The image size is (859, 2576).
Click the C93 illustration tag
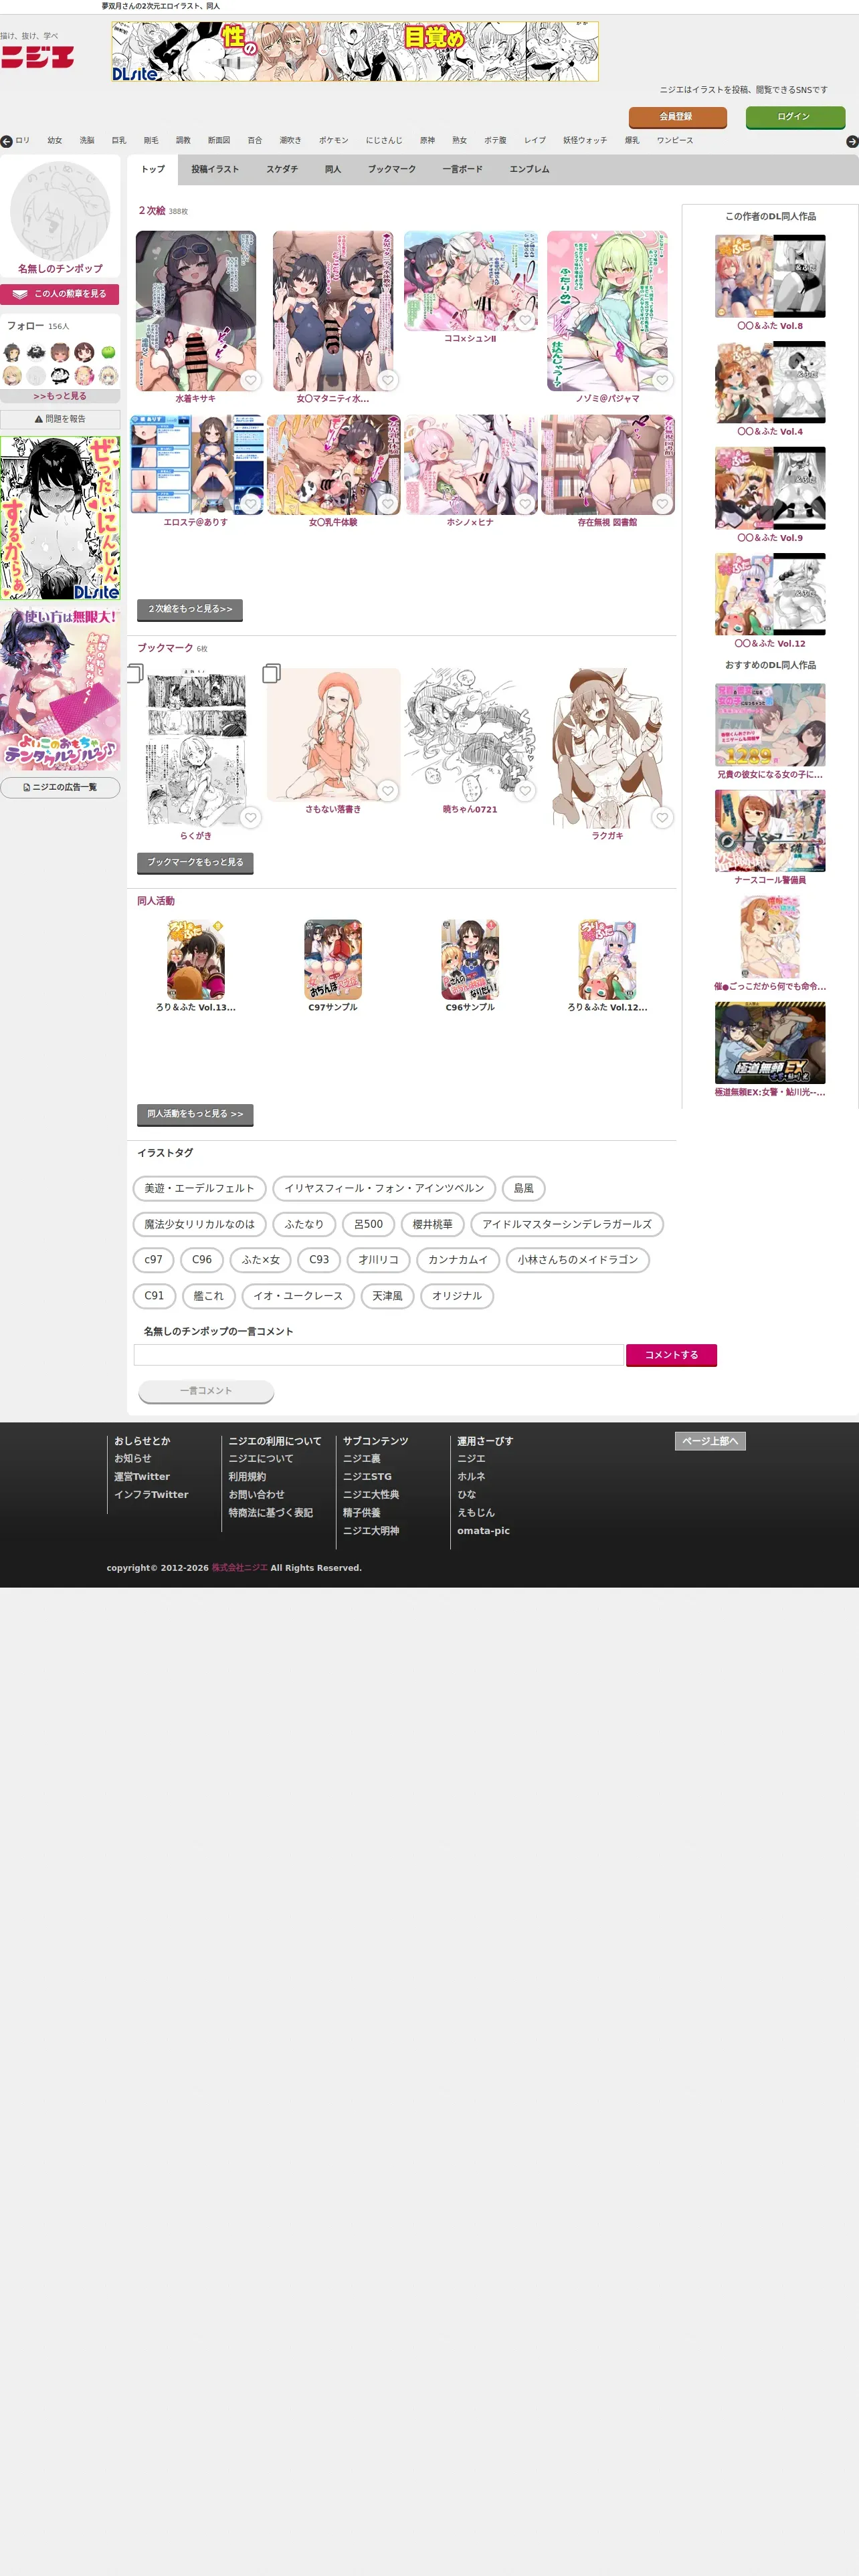(319, 1260)
